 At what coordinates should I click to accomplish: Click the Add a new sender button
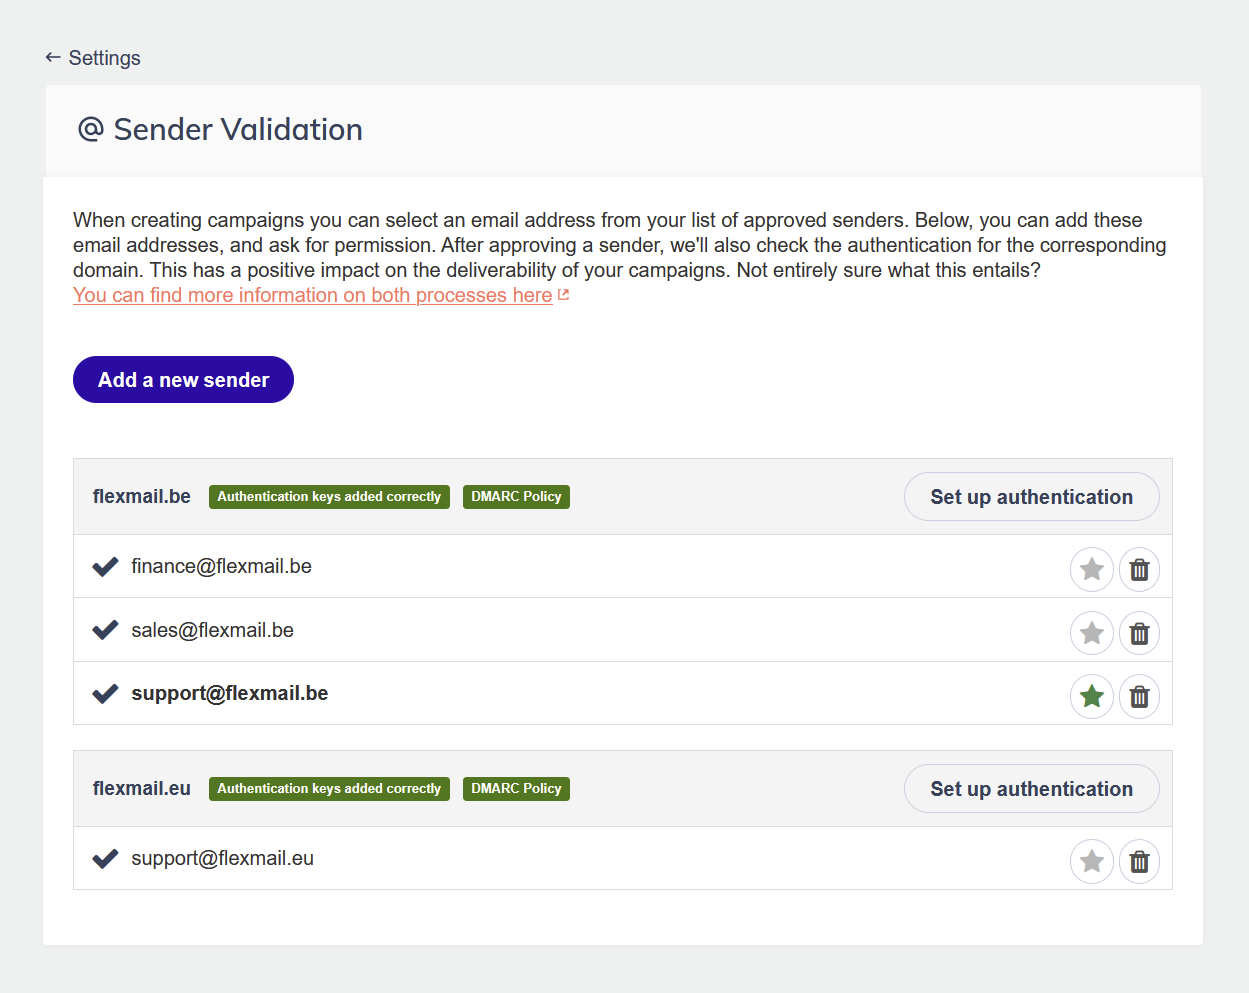point(183,380)
